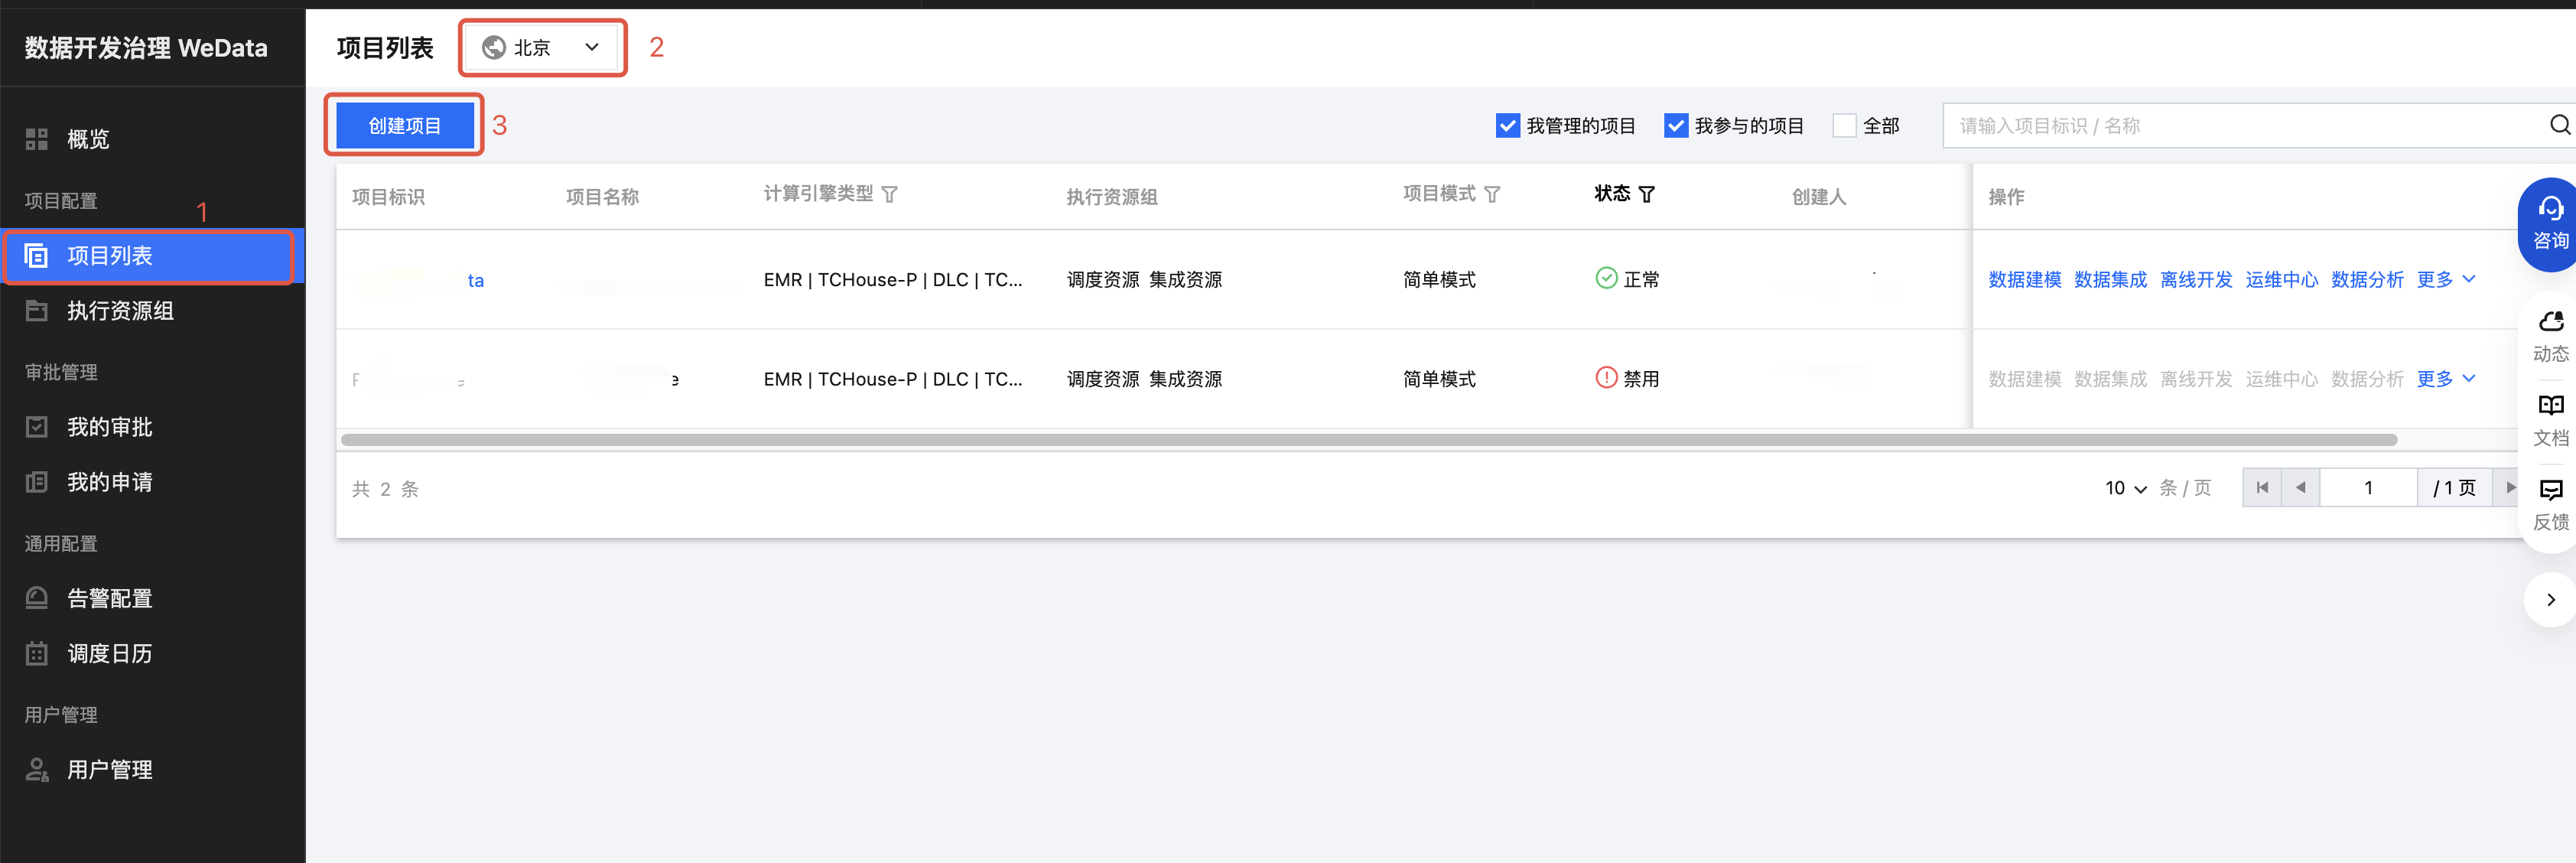Click the 动态 cloud icon
The image size is (2576, 863).
(2550, 322)
